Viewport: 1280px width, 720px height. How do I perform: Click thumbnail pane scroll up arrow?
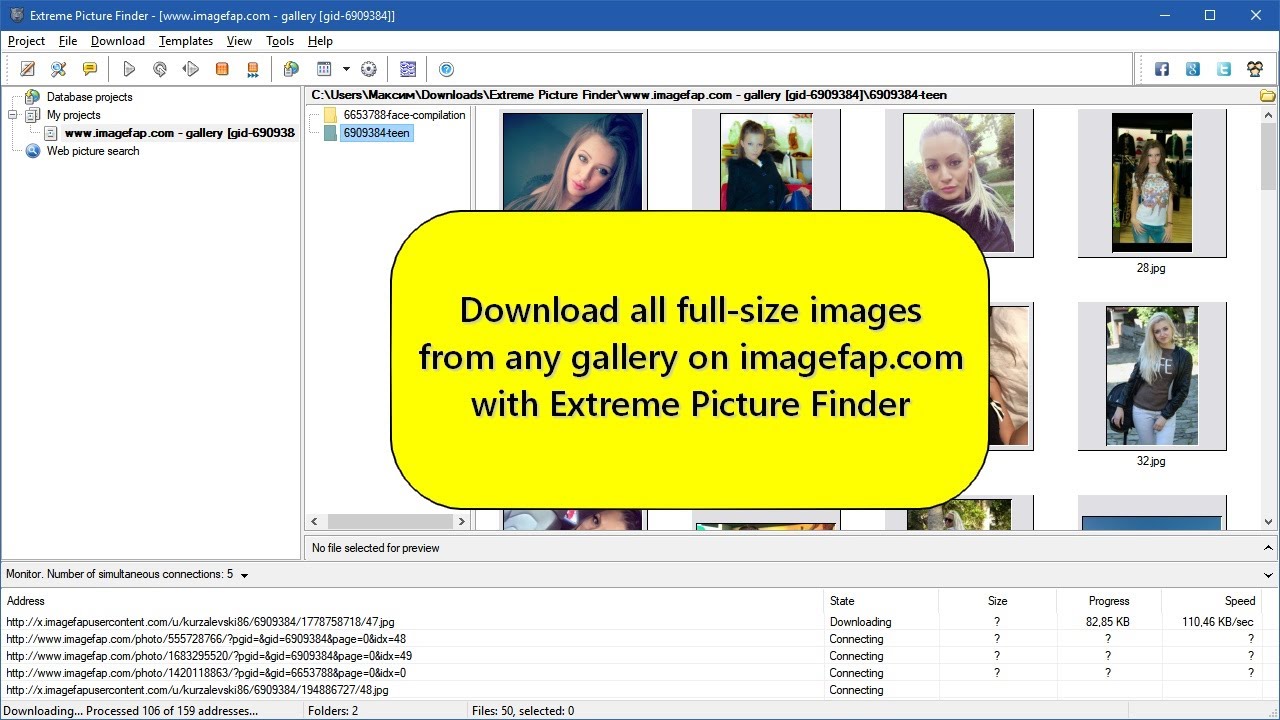(1268, 116)
